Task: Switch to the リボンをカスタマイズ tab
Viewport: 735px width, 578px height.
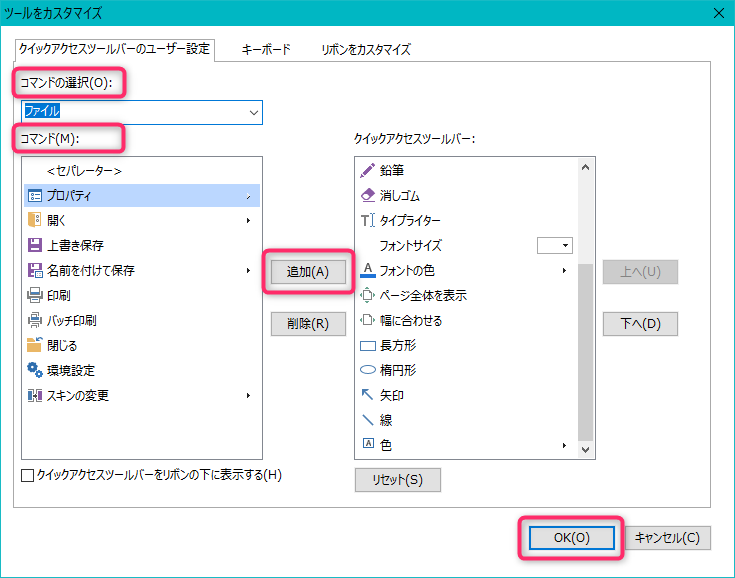Action: click(x=366, y=49)
